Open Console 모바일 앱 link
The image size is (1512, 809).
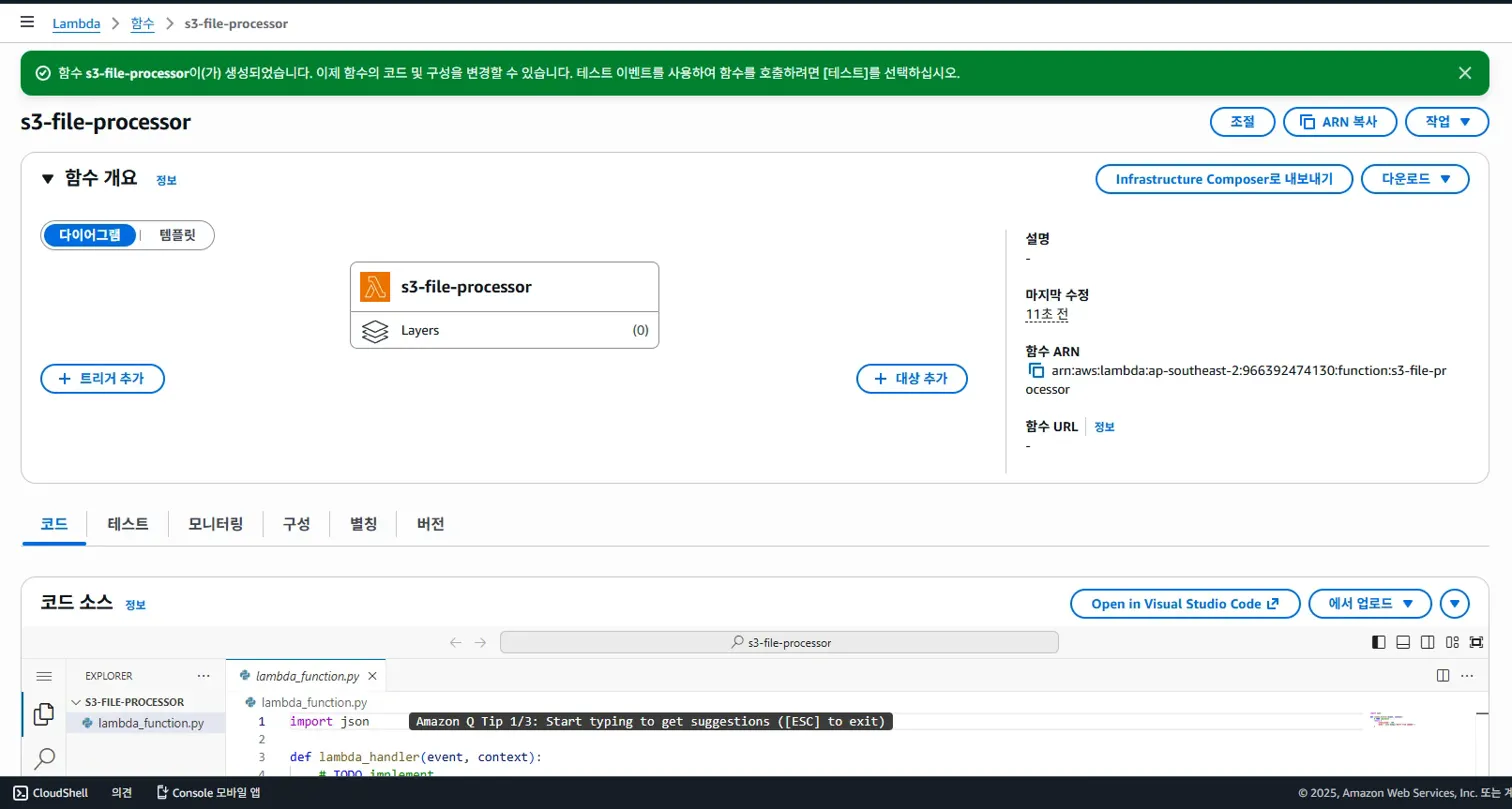(x=208, y=792)
